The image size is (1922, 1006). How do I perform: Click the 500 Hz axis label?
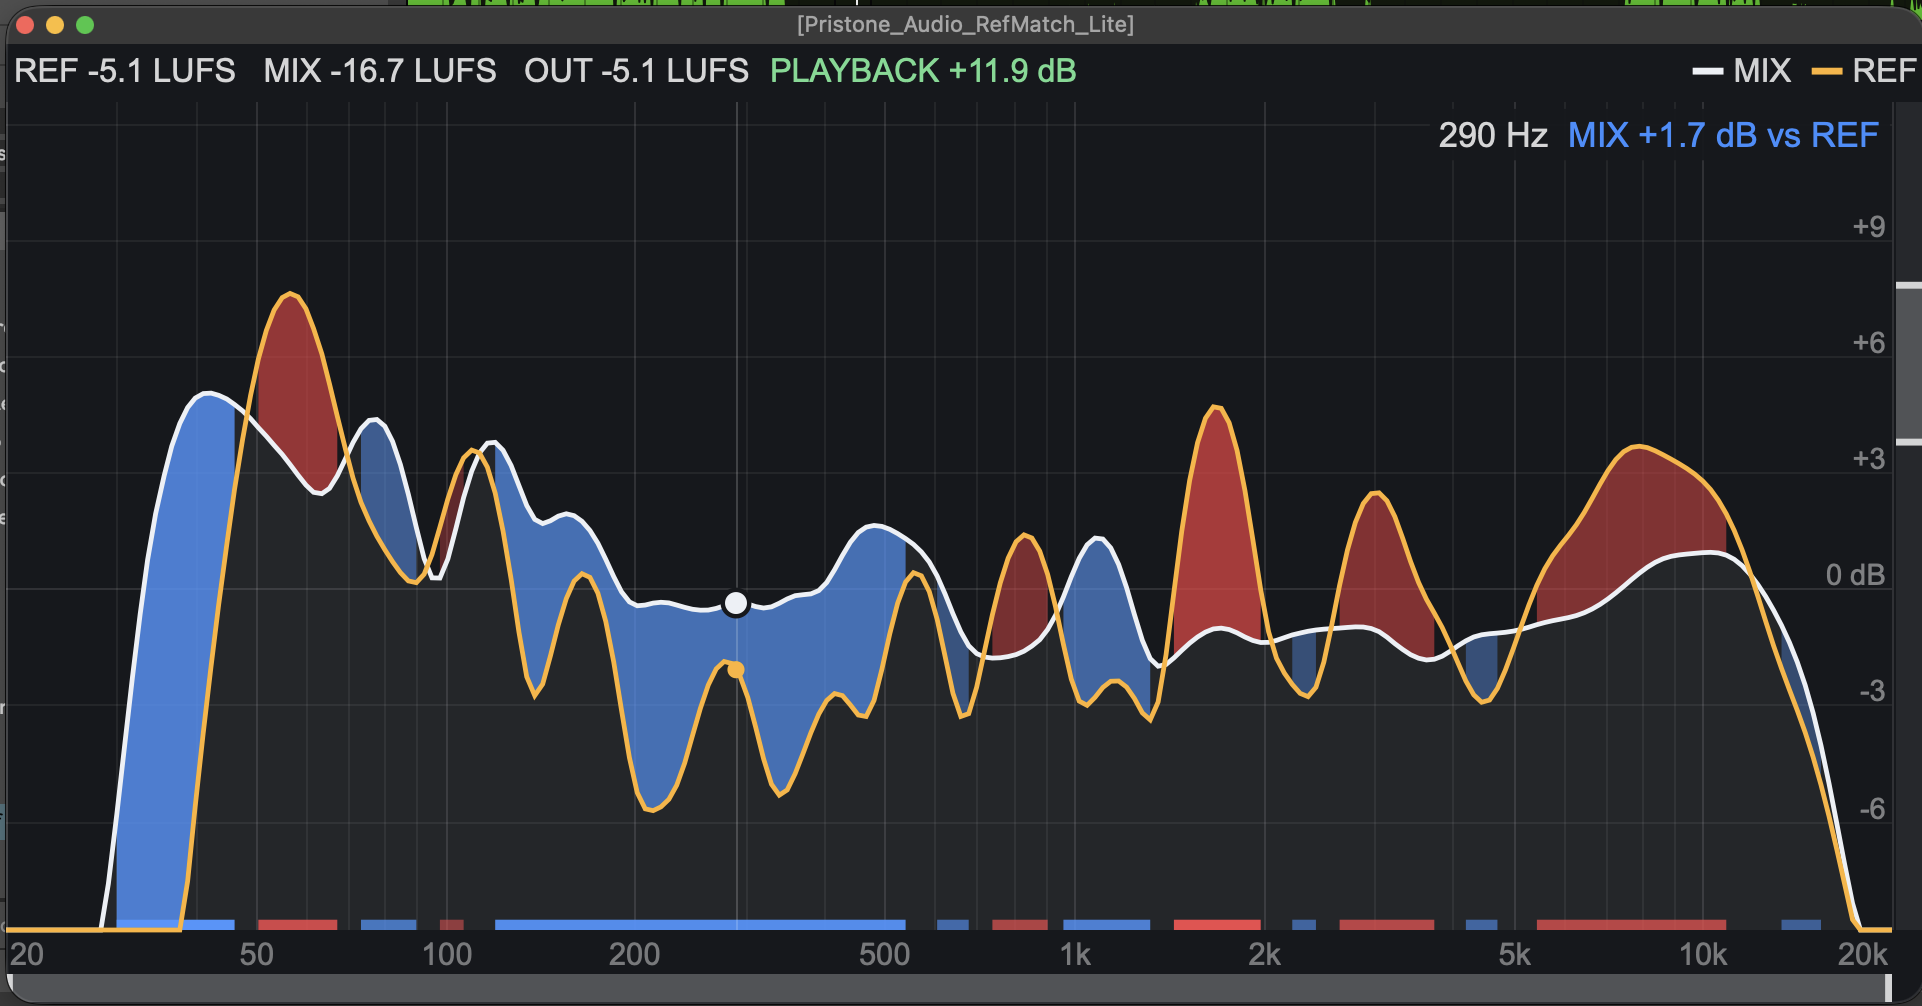pos(884,954)
